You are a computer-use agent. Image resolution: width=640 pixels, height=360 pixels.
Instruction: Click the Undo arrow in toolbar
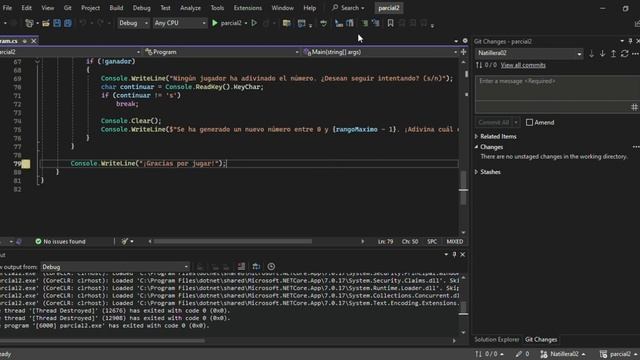(83, 23)
